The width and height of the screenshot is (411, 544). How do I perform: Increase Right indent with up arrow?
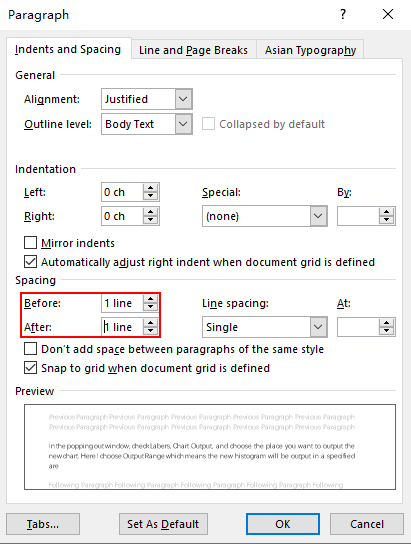(x=151, y=212)
